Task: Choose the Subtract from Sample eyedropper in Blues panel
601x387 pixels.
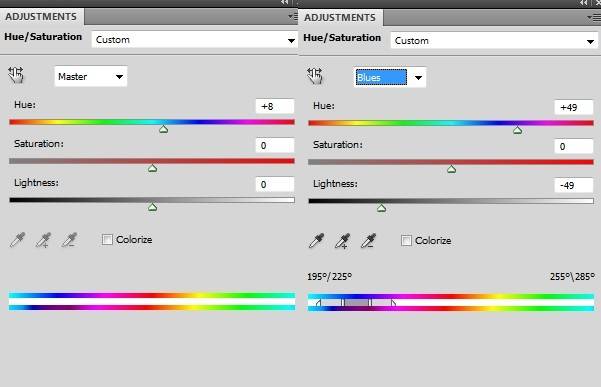Action: click(368, 241)
